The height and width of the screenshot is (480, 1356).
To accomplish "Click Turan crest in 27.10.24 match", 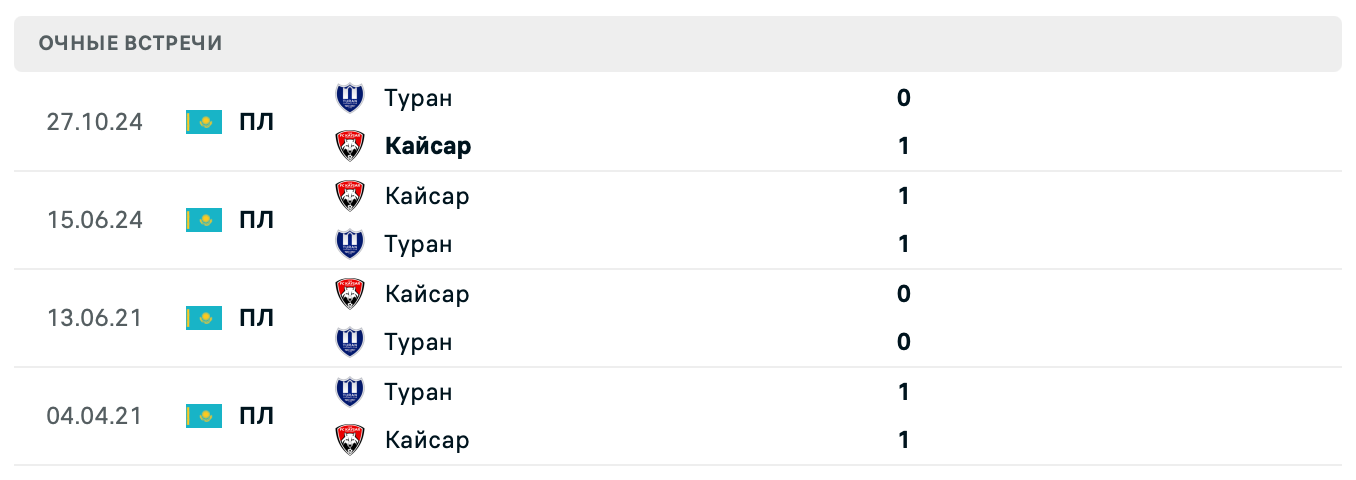I will [349, 98].
